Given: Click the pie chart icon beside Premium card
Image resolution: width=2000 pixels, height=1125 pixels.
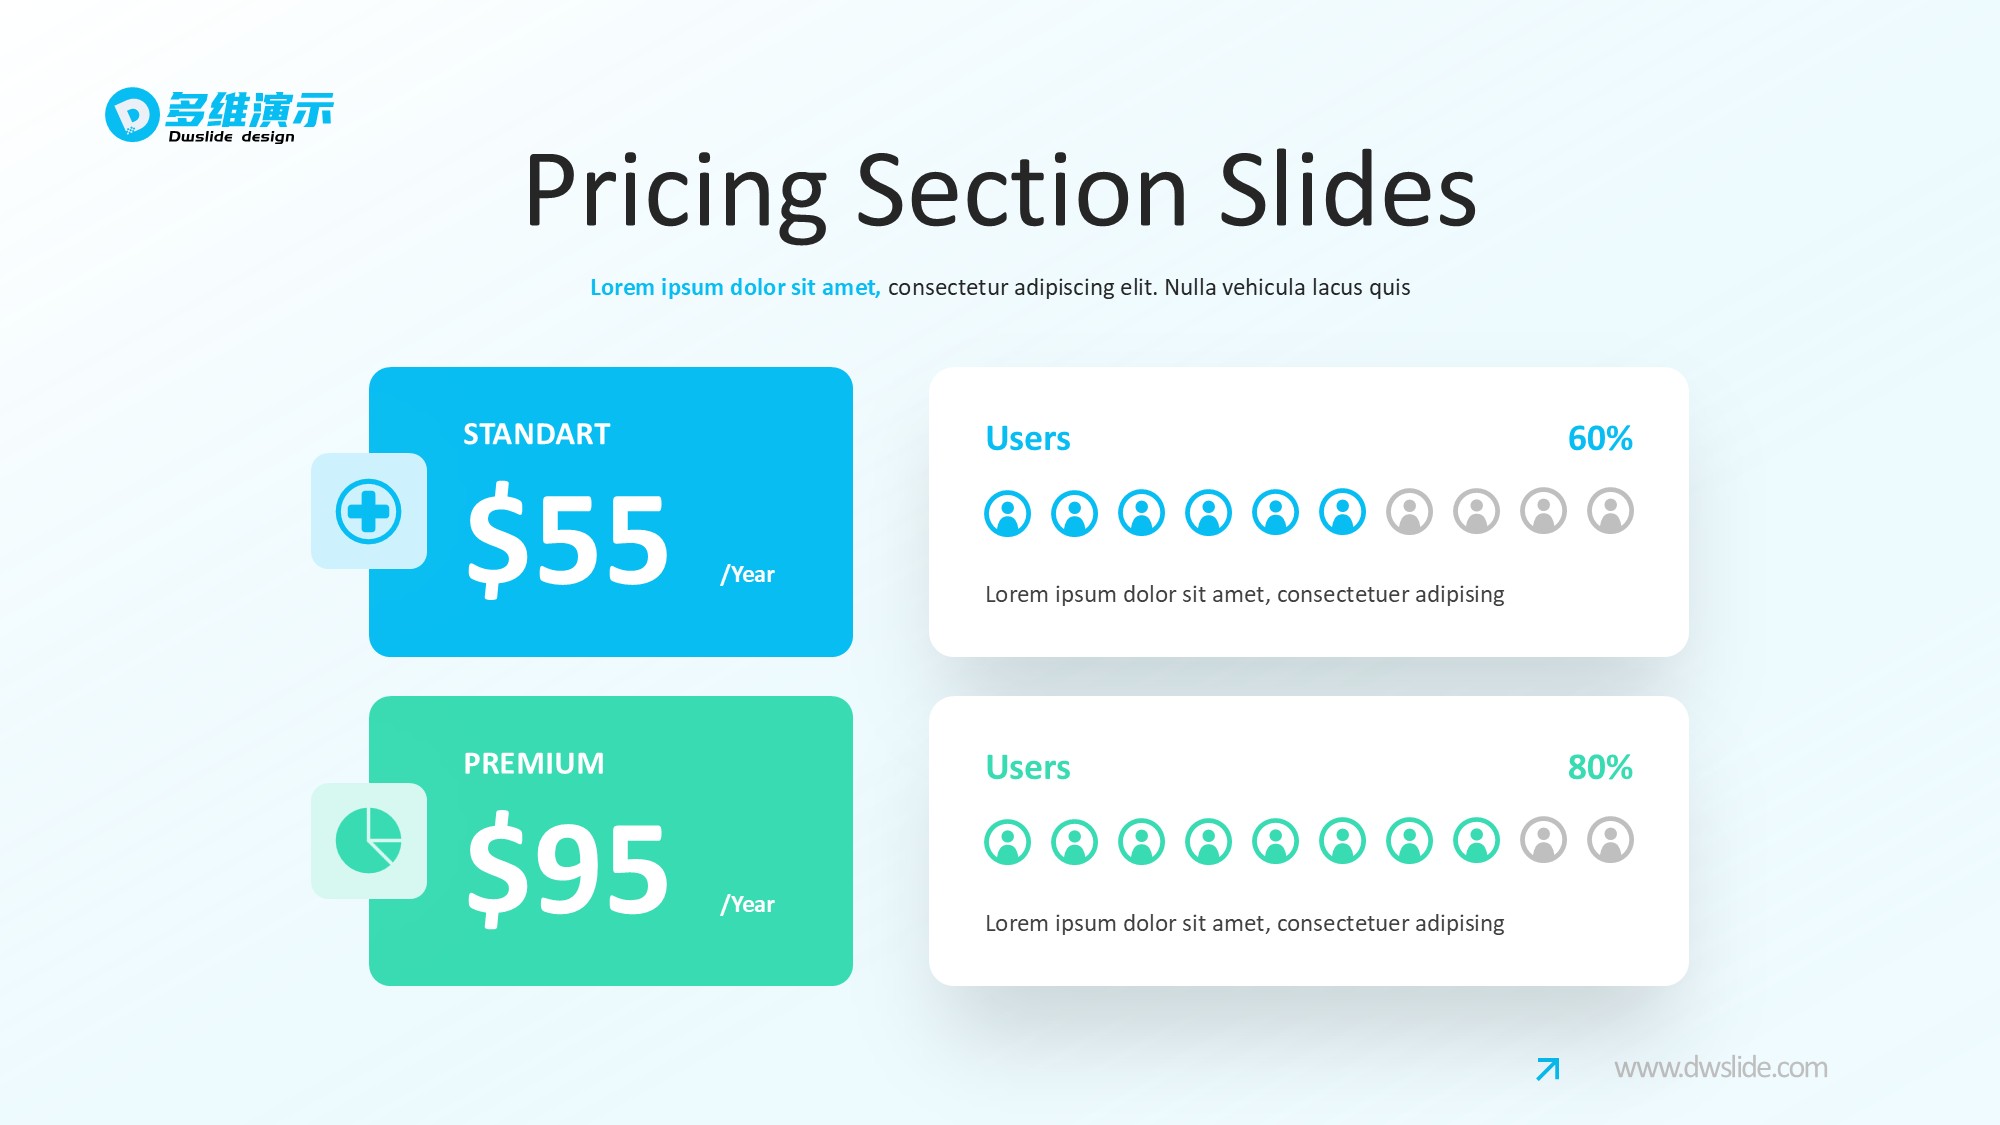Looking at the screenshot, I should (x=368, y=840).
